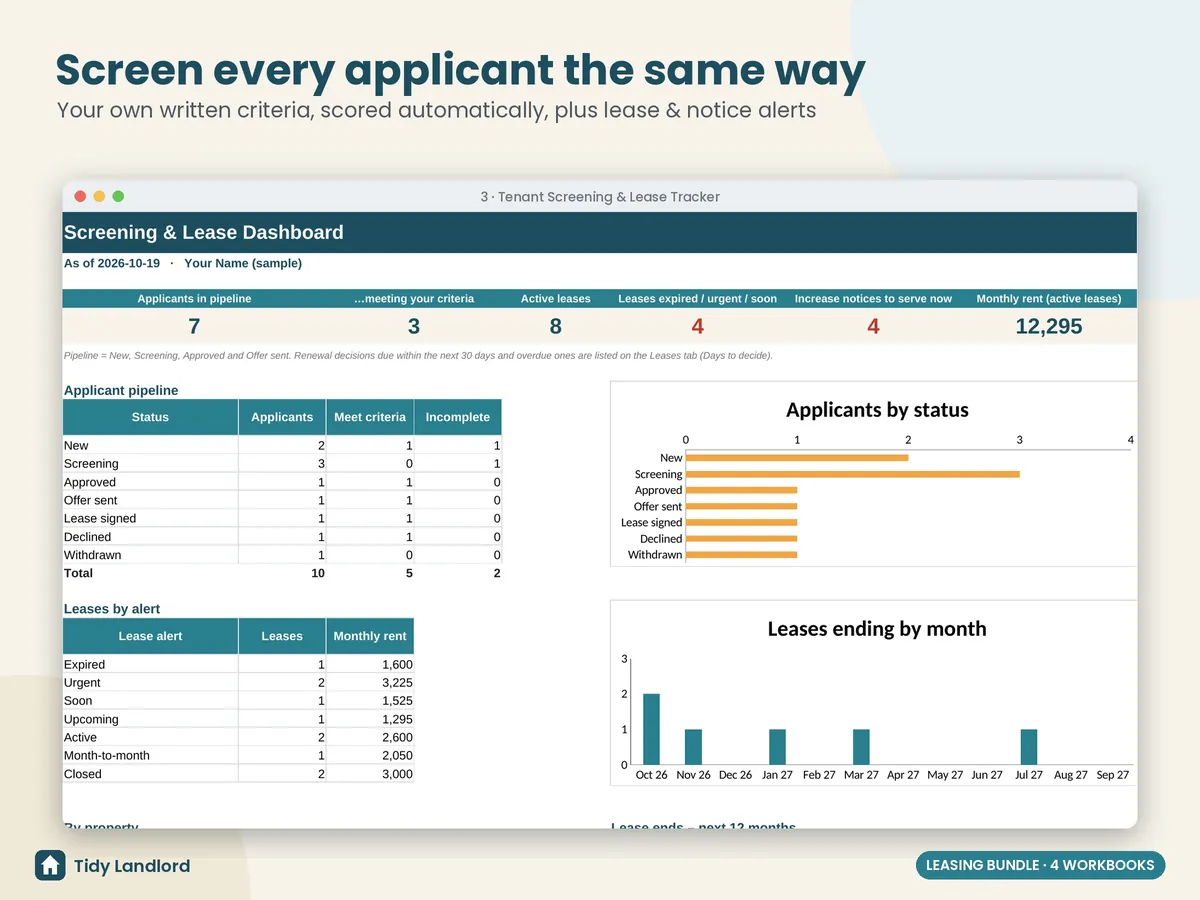Select the New status row cell
The image size is (1200, 900).
point(150,445)
